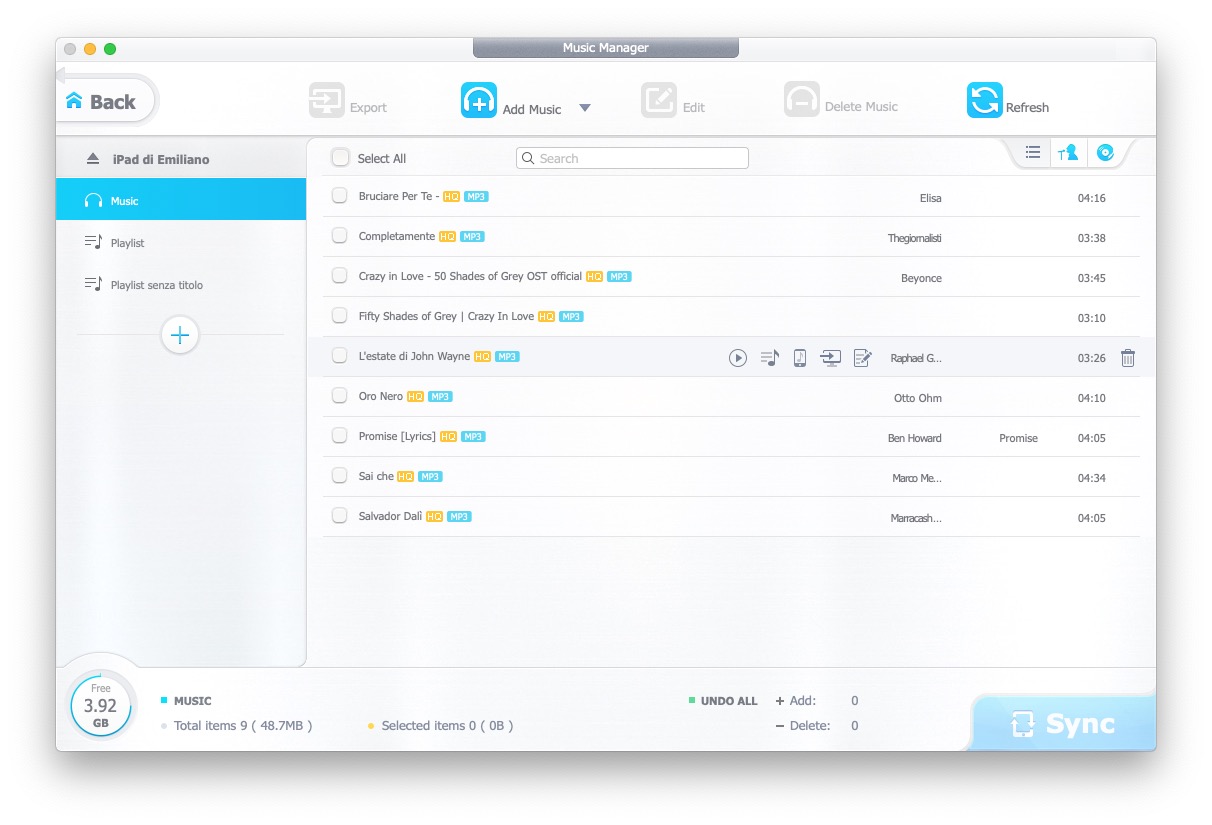
Task: Click song title Oro Nero
Action: pyautogui.click(x=381, y=396)
